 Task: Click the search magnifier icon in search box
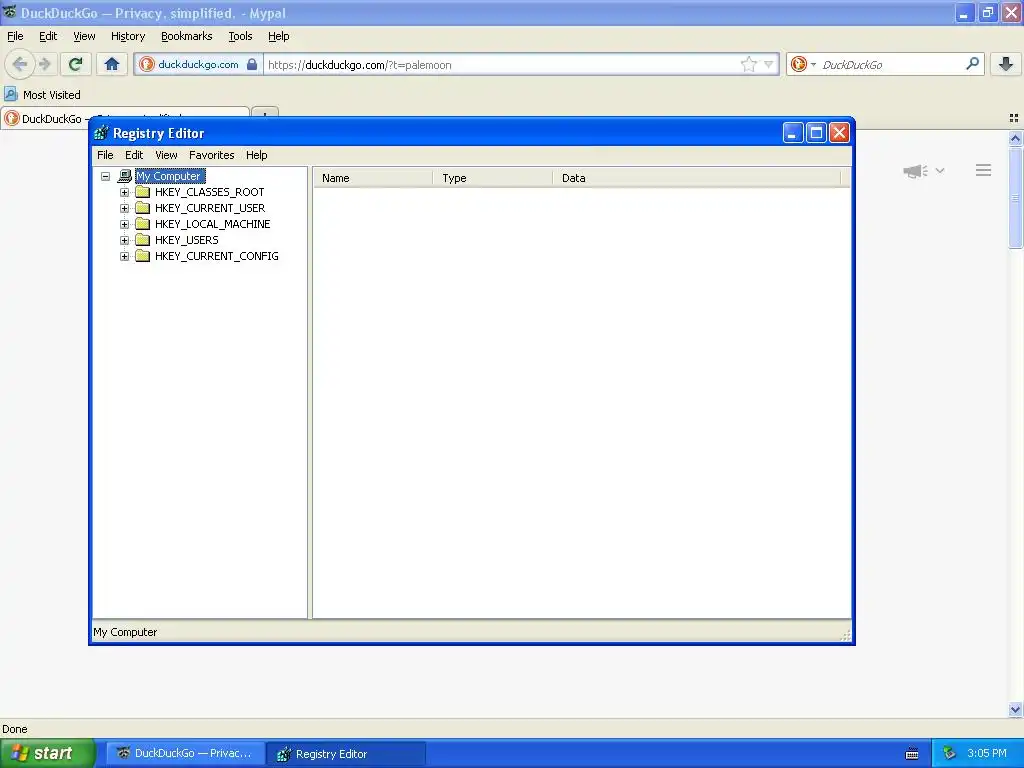[972, 64]
